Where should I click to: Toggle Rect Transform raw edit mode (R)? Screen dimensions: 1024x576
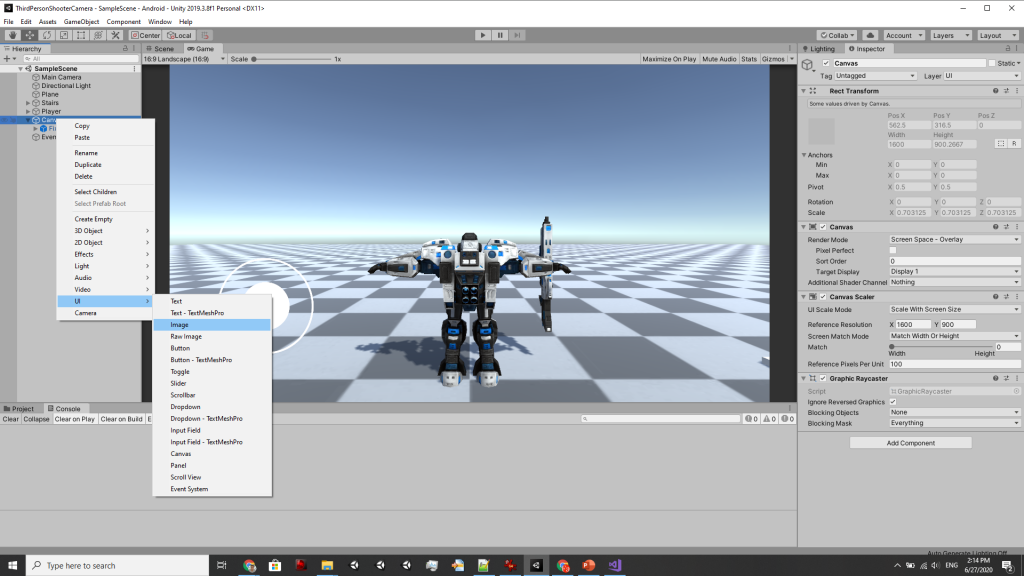[1014, 144]
